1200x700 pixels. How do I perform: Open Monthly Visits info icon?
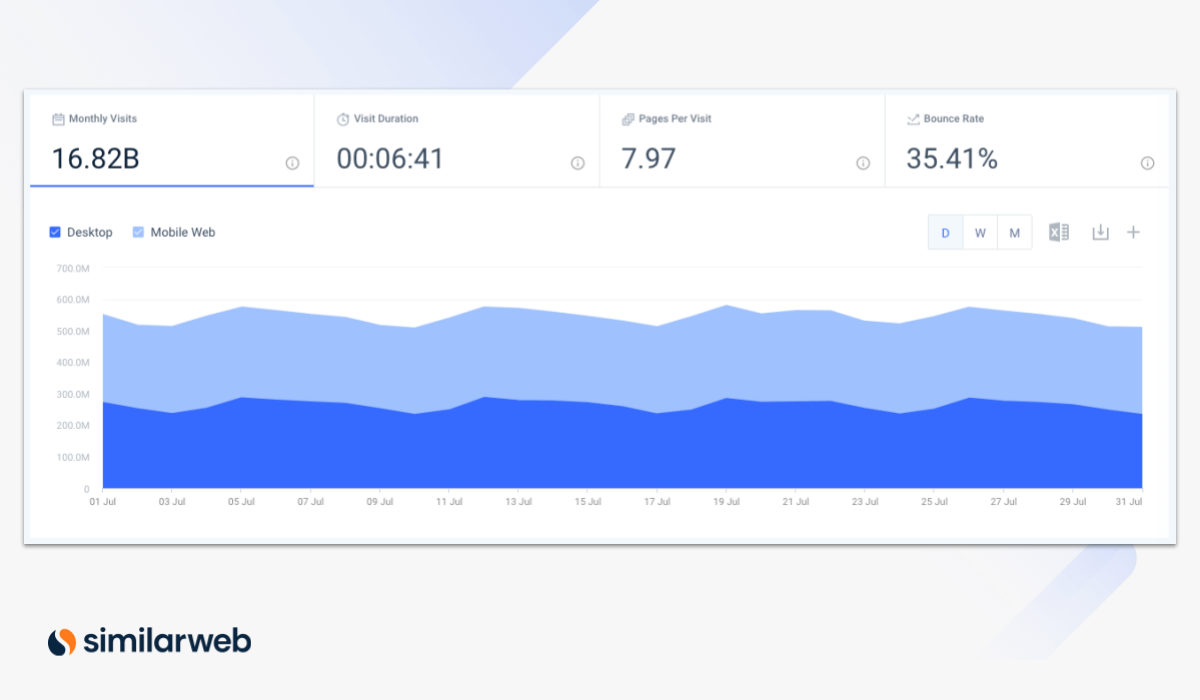pyautogui.click(x=292, y=163)
